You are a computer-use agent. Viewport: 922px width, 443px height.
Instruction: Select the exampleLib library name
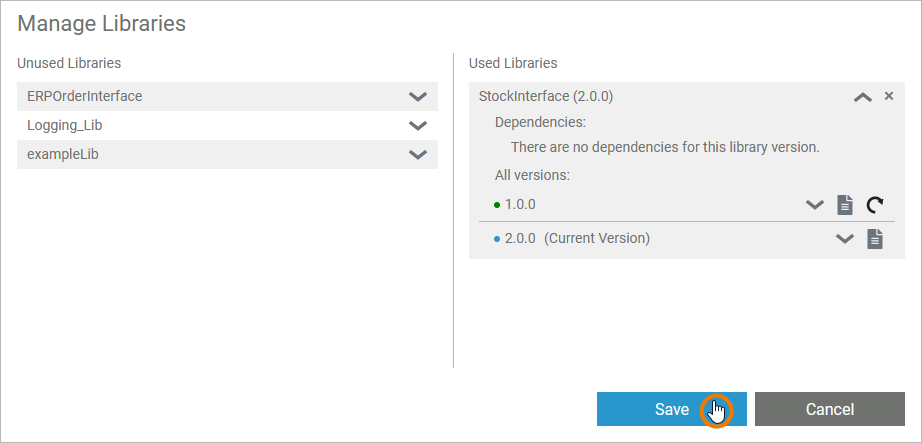coord(63,155)
